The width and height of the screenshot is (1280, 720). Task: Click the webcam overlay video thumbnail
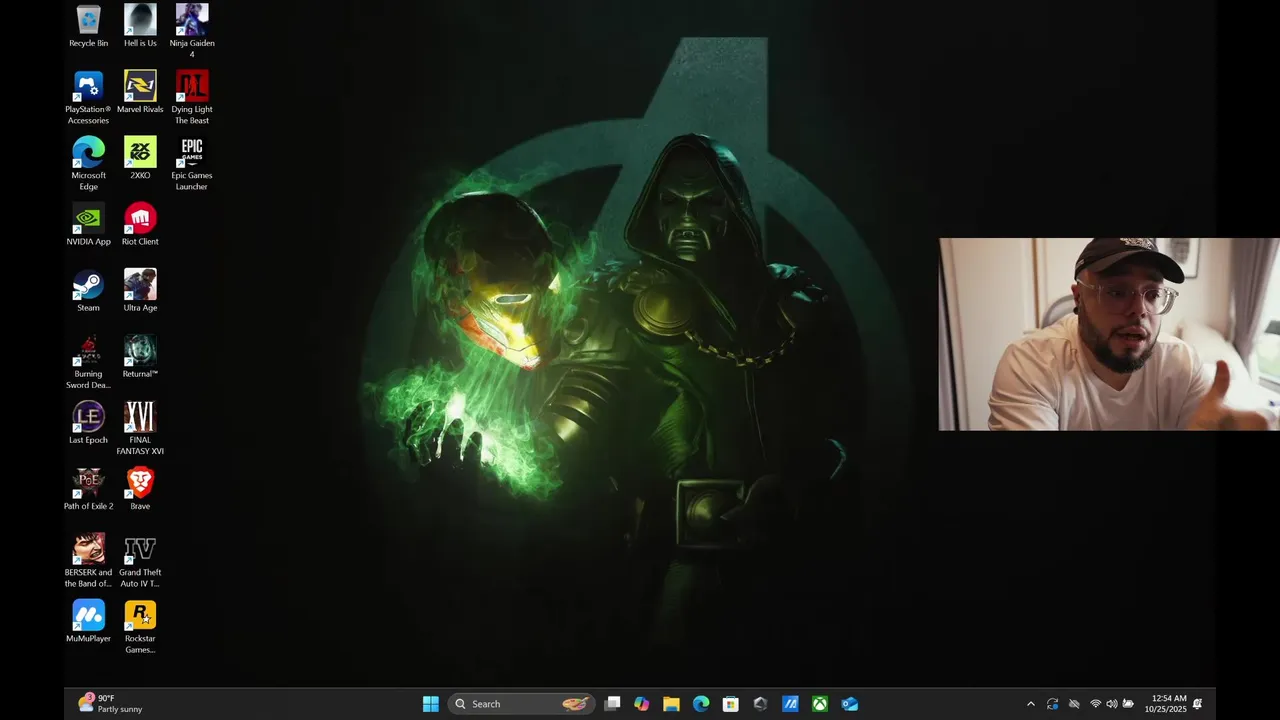pos(1109,334)
